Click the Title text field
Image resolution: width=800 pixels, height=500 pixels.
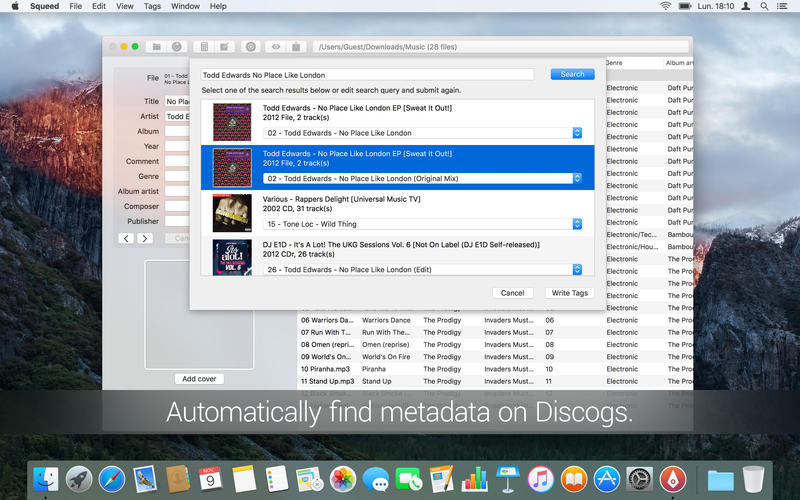pos(177,101)
